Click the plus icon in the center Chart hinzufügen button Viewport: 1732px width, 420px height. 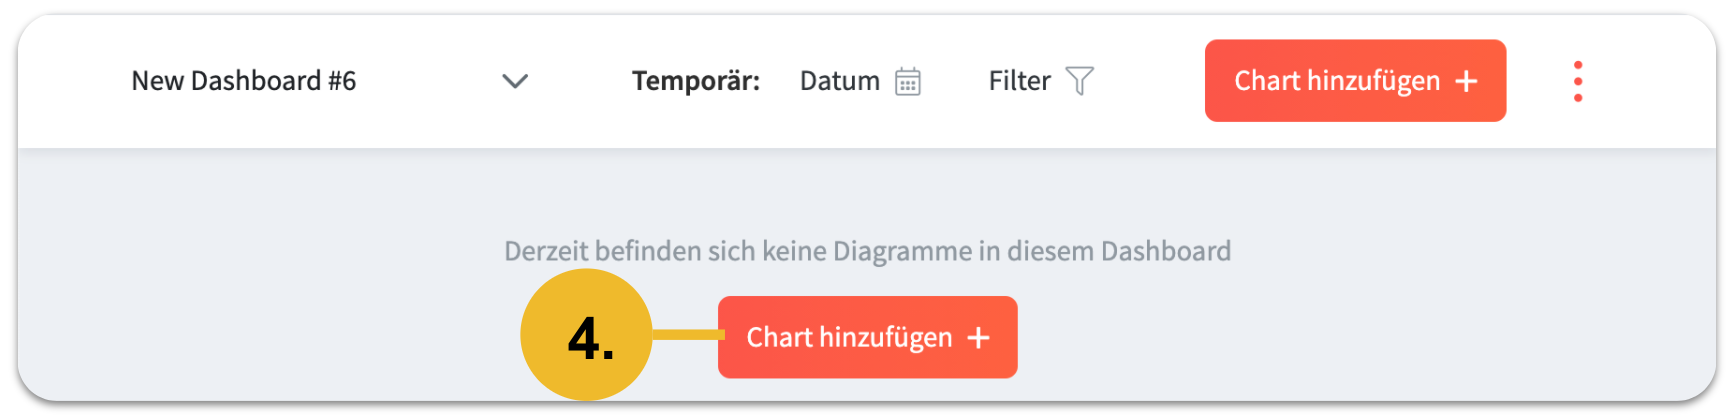(978, 338)
